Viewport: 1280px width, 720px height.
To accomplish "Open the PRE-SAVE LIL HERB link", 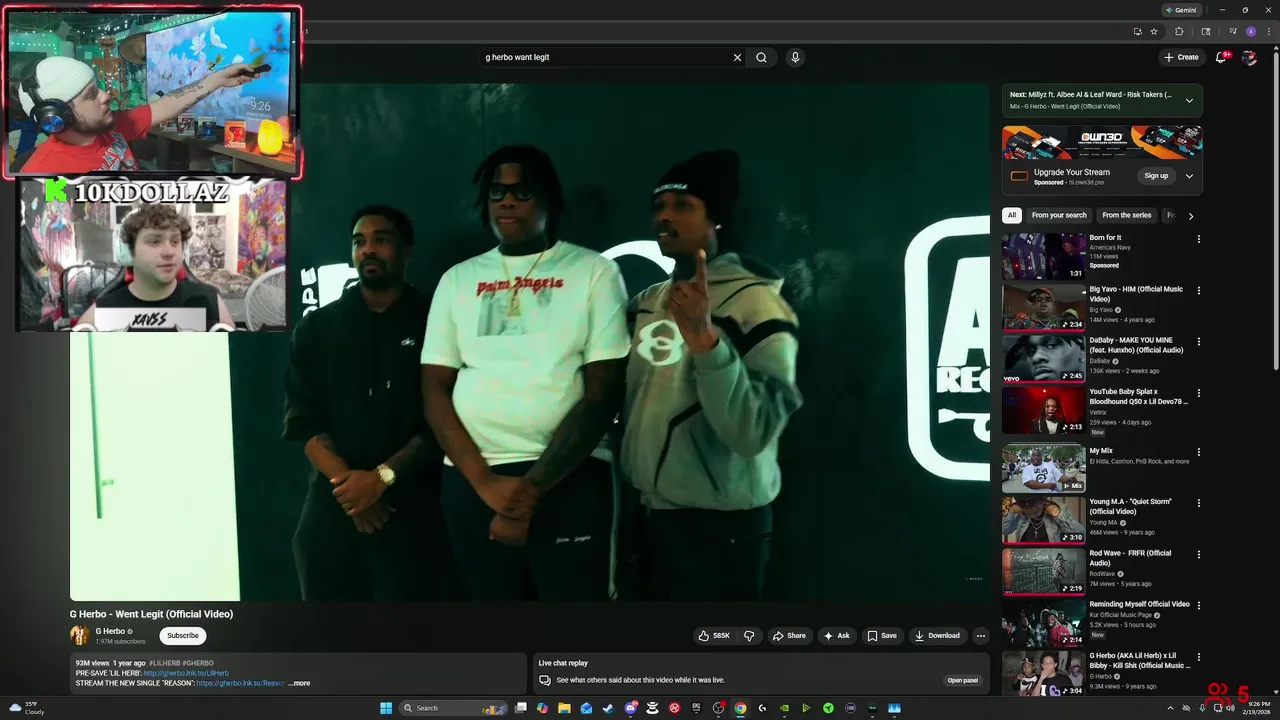I will pyautogui.click(x=186, y=673).
